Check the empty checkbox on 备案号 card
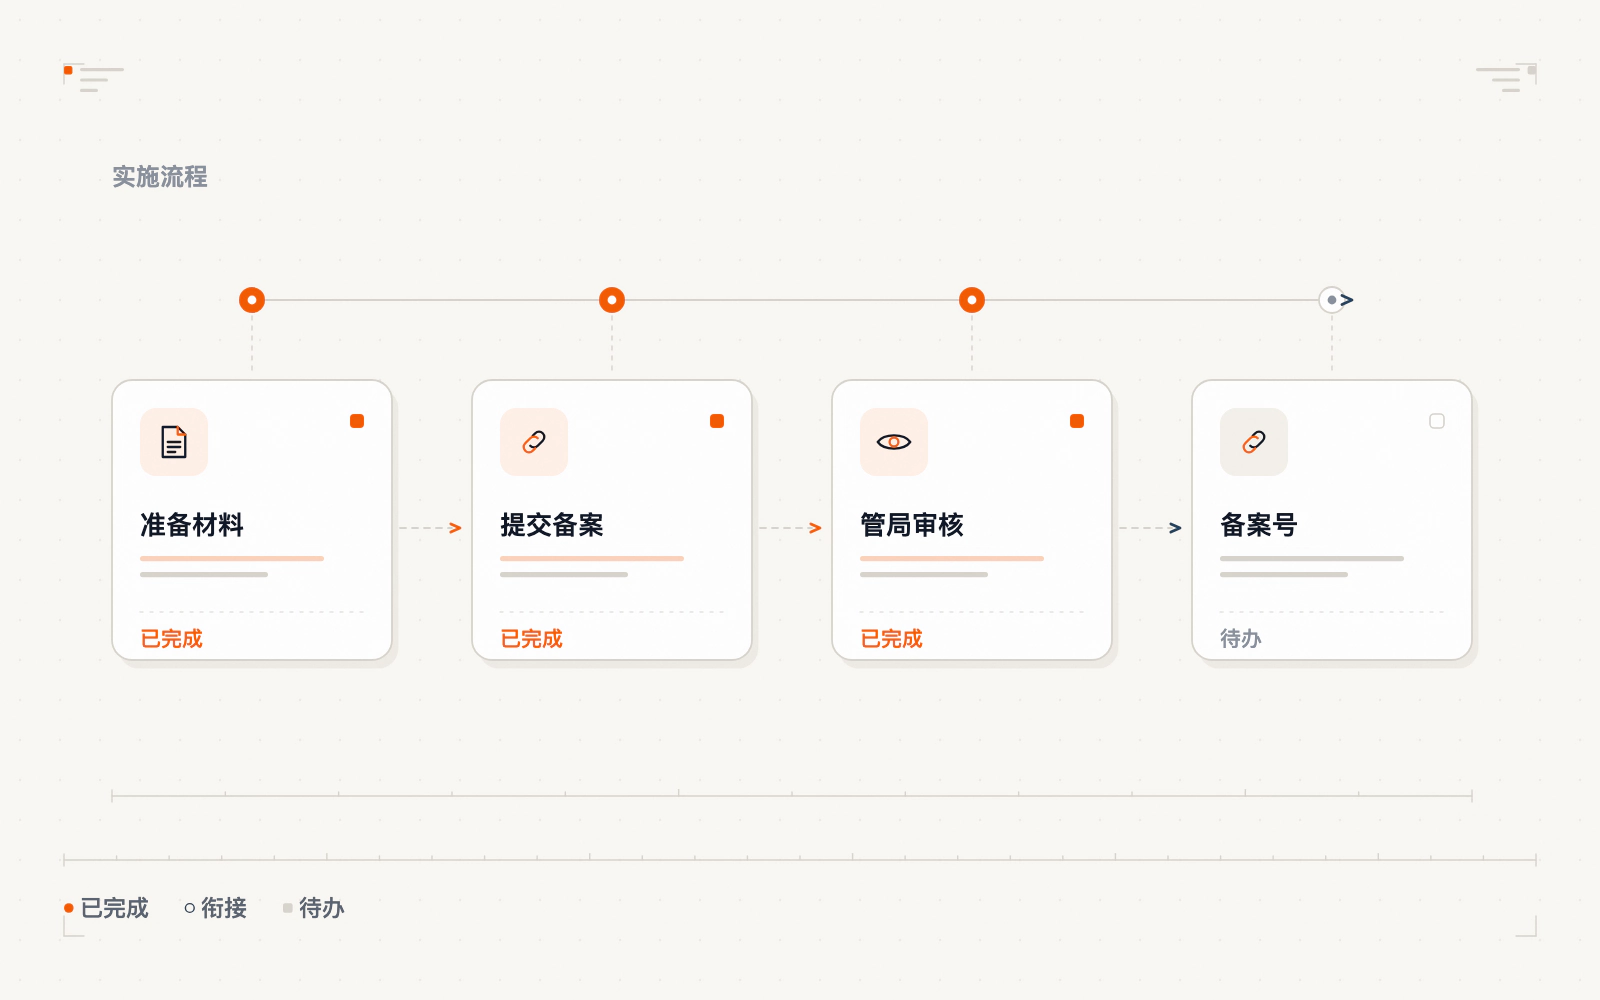Screen dimensions: 1600x1000 coord(1437,421)
